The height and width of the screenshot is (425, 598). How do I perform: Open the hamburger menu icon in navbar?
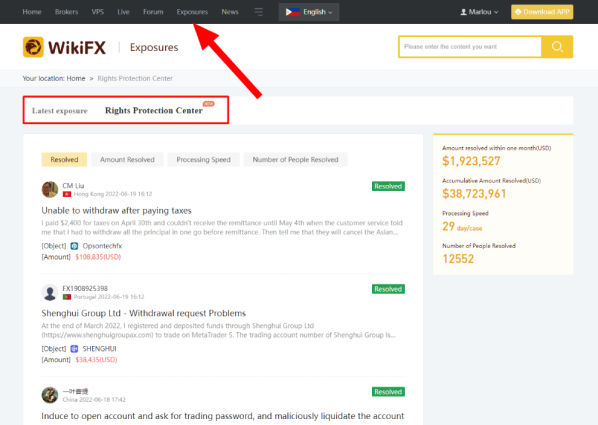tap(259, 12)
